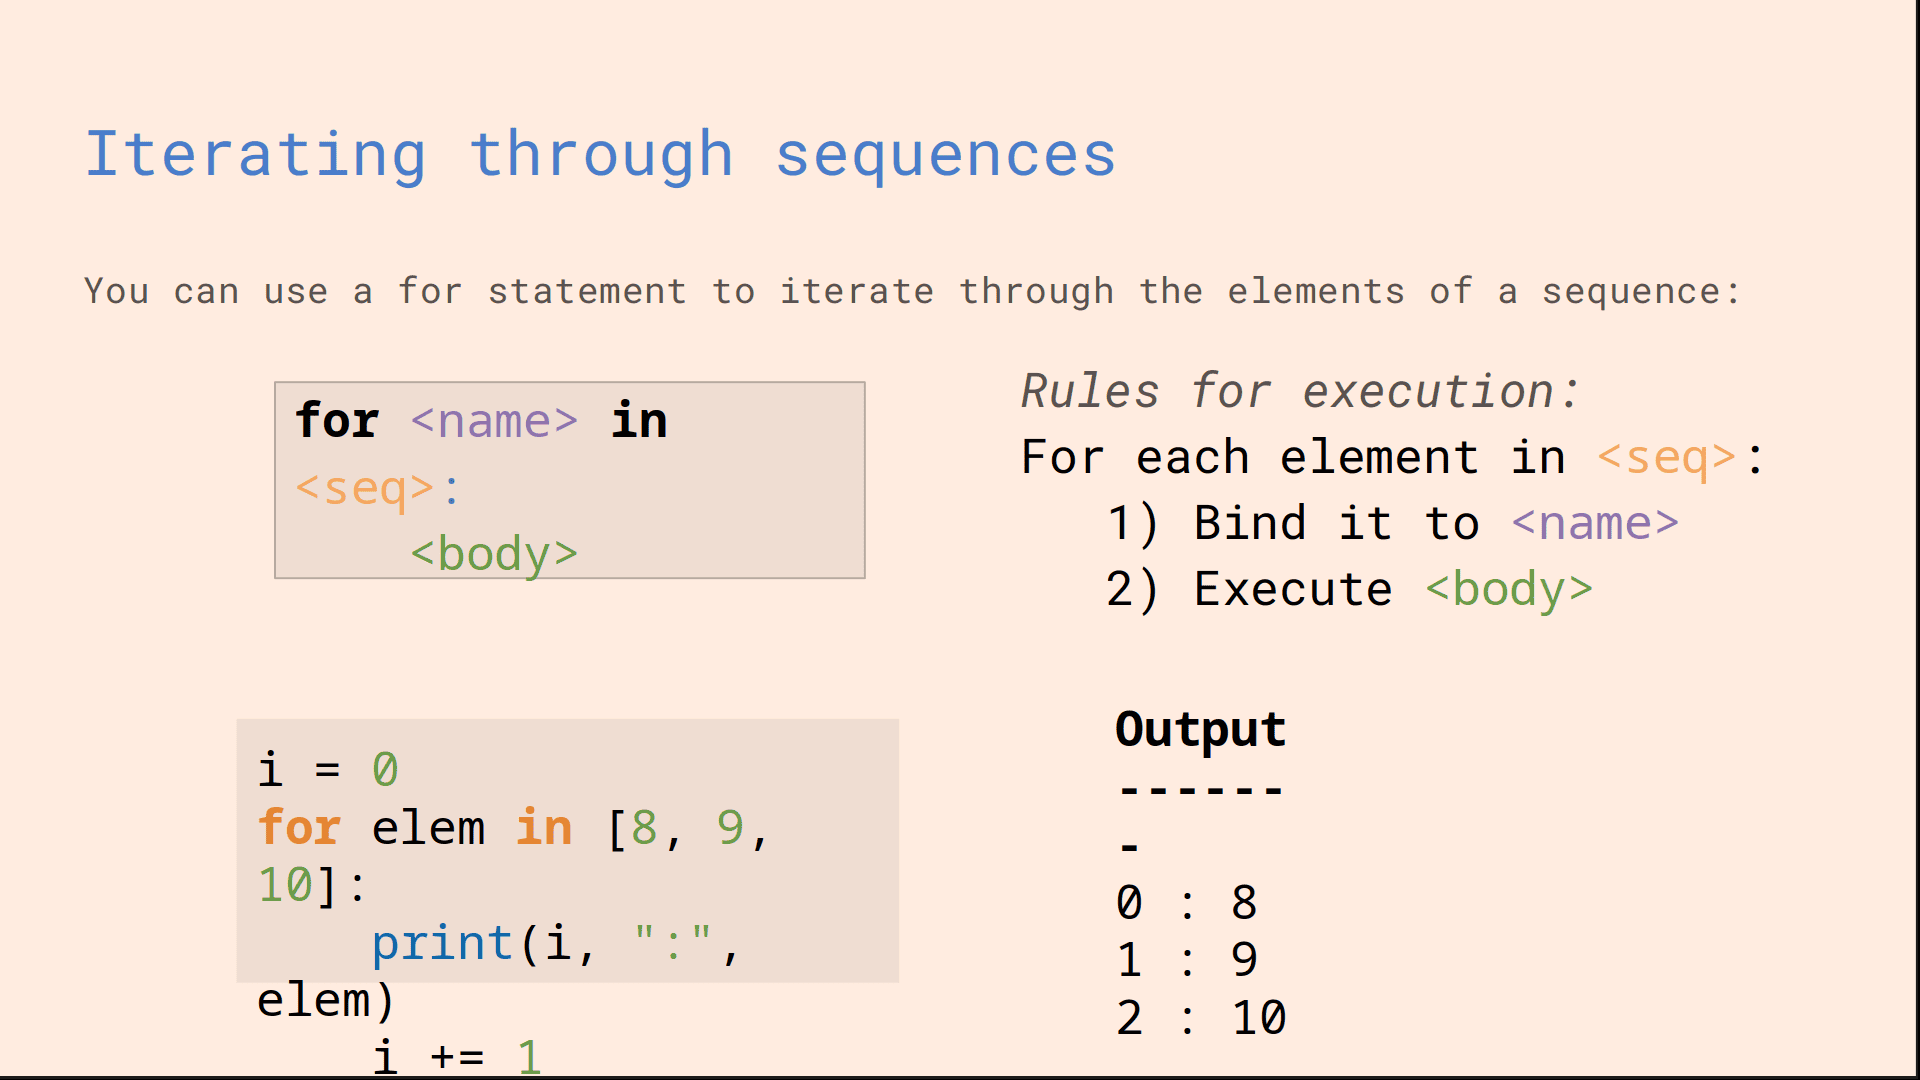1920x1080 pixels.
Task: Click the purple <name> placeholder in syntax box
Action: (x=494, y=421)
